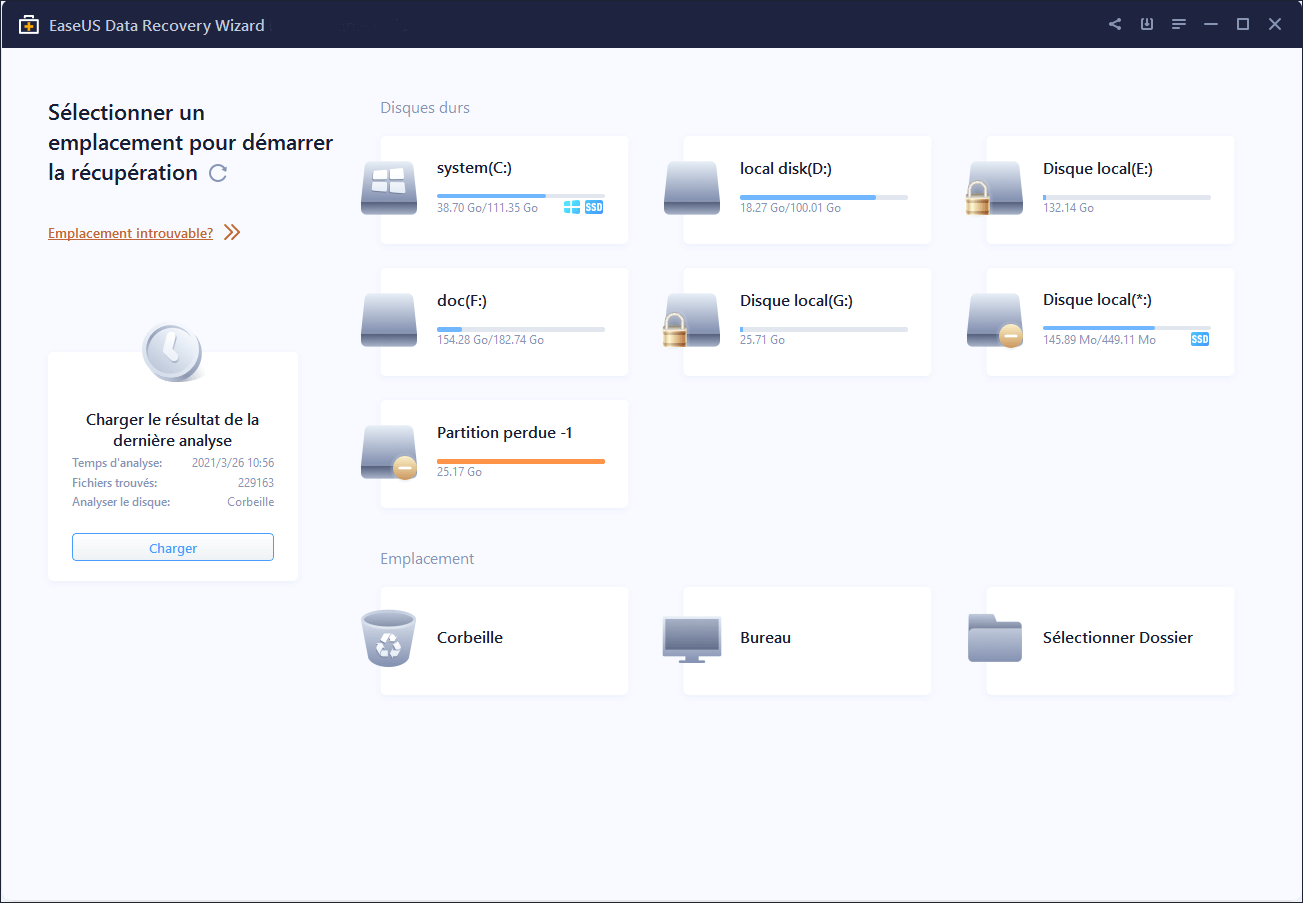The height and width of the screenshot is (903, 1303).
Task: Select the Disque local(*:) label
Action: coord(1096,300)
